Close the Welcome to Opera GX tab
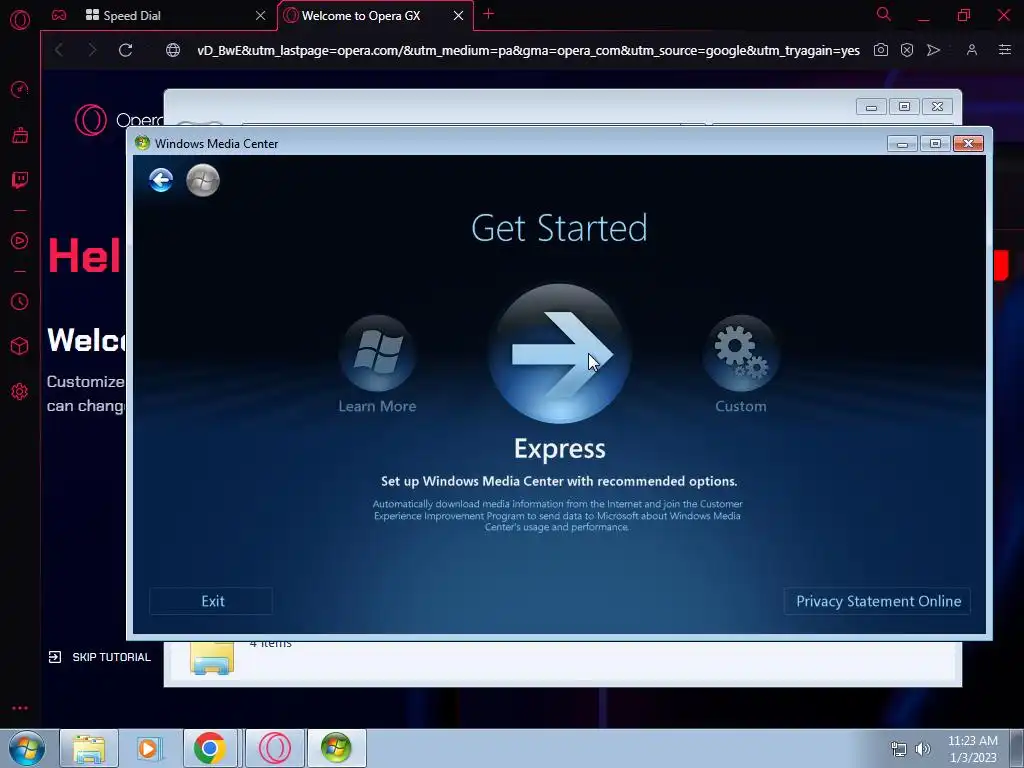 [458, 15]
